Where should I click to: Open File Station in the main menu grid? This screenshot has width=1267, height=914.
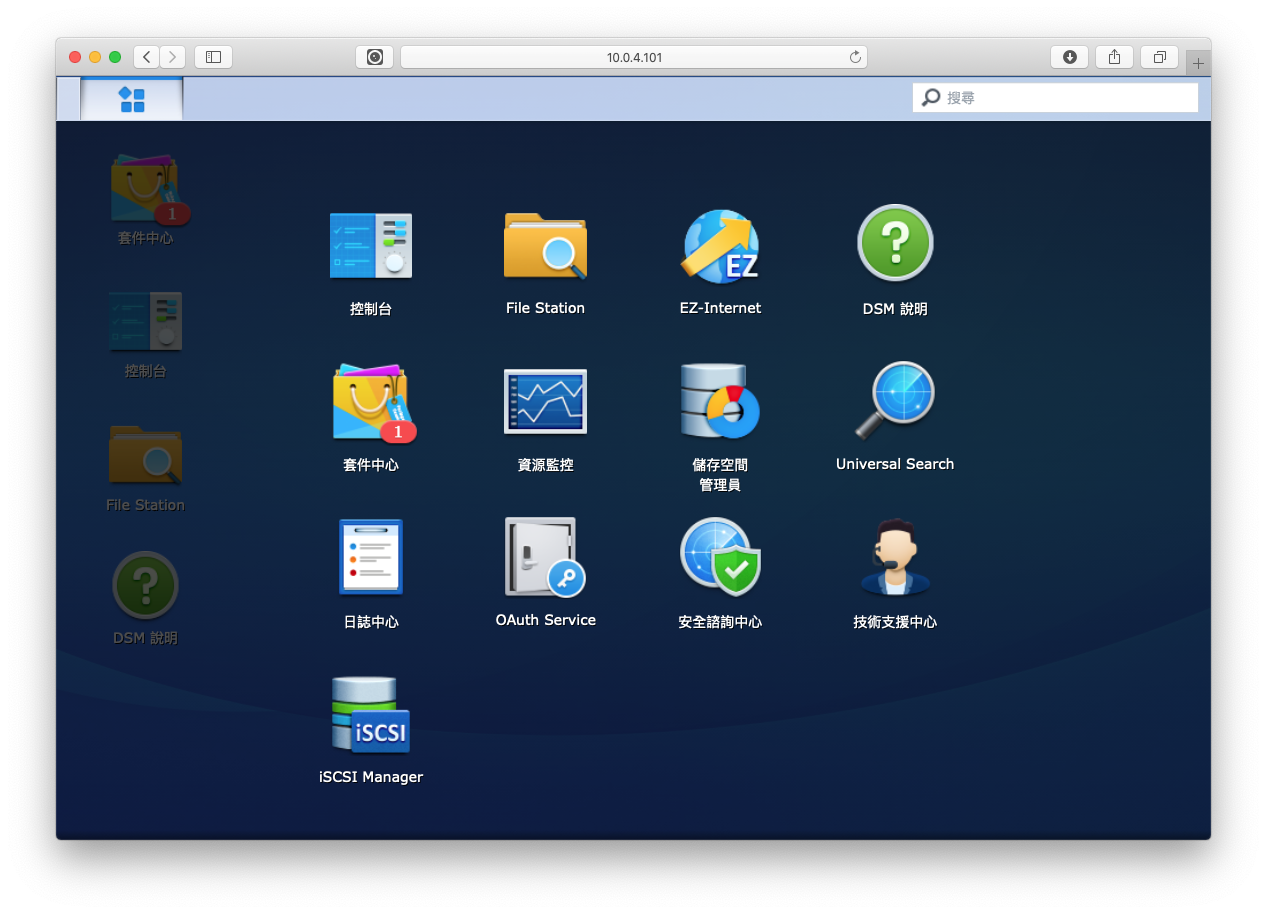[545, 246]
